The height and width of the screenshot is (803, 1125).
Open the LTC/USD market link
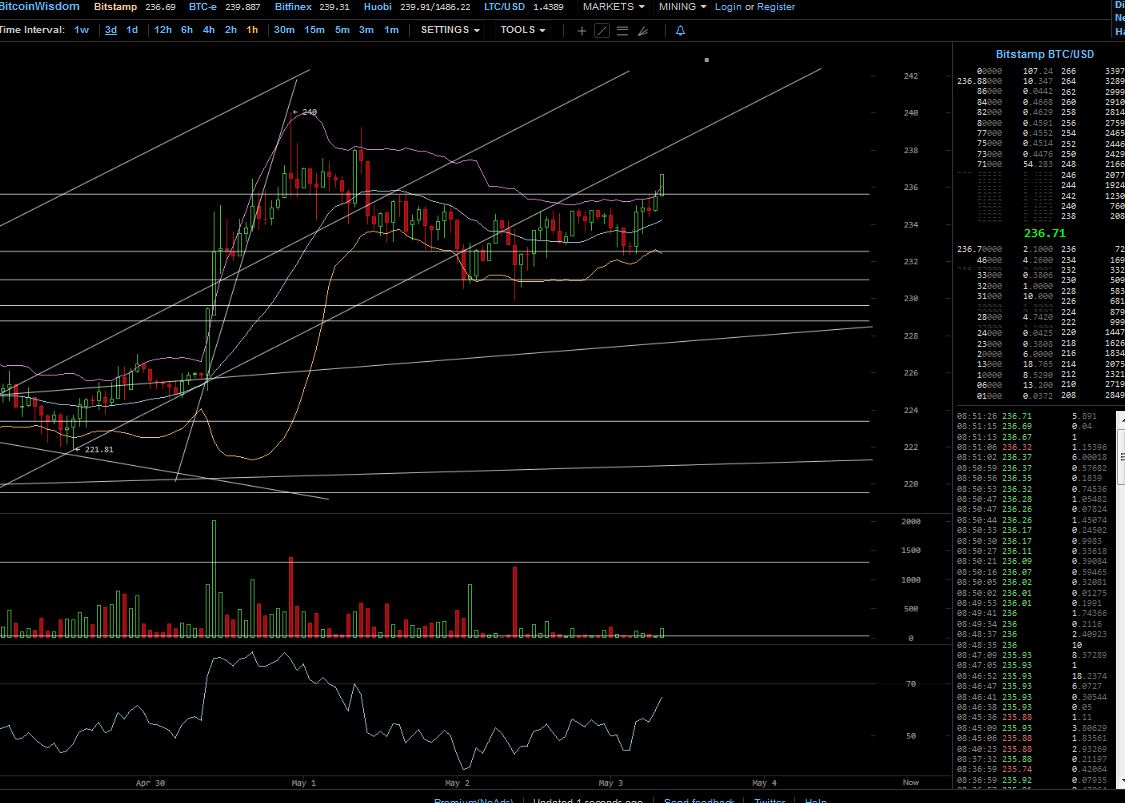504,6
